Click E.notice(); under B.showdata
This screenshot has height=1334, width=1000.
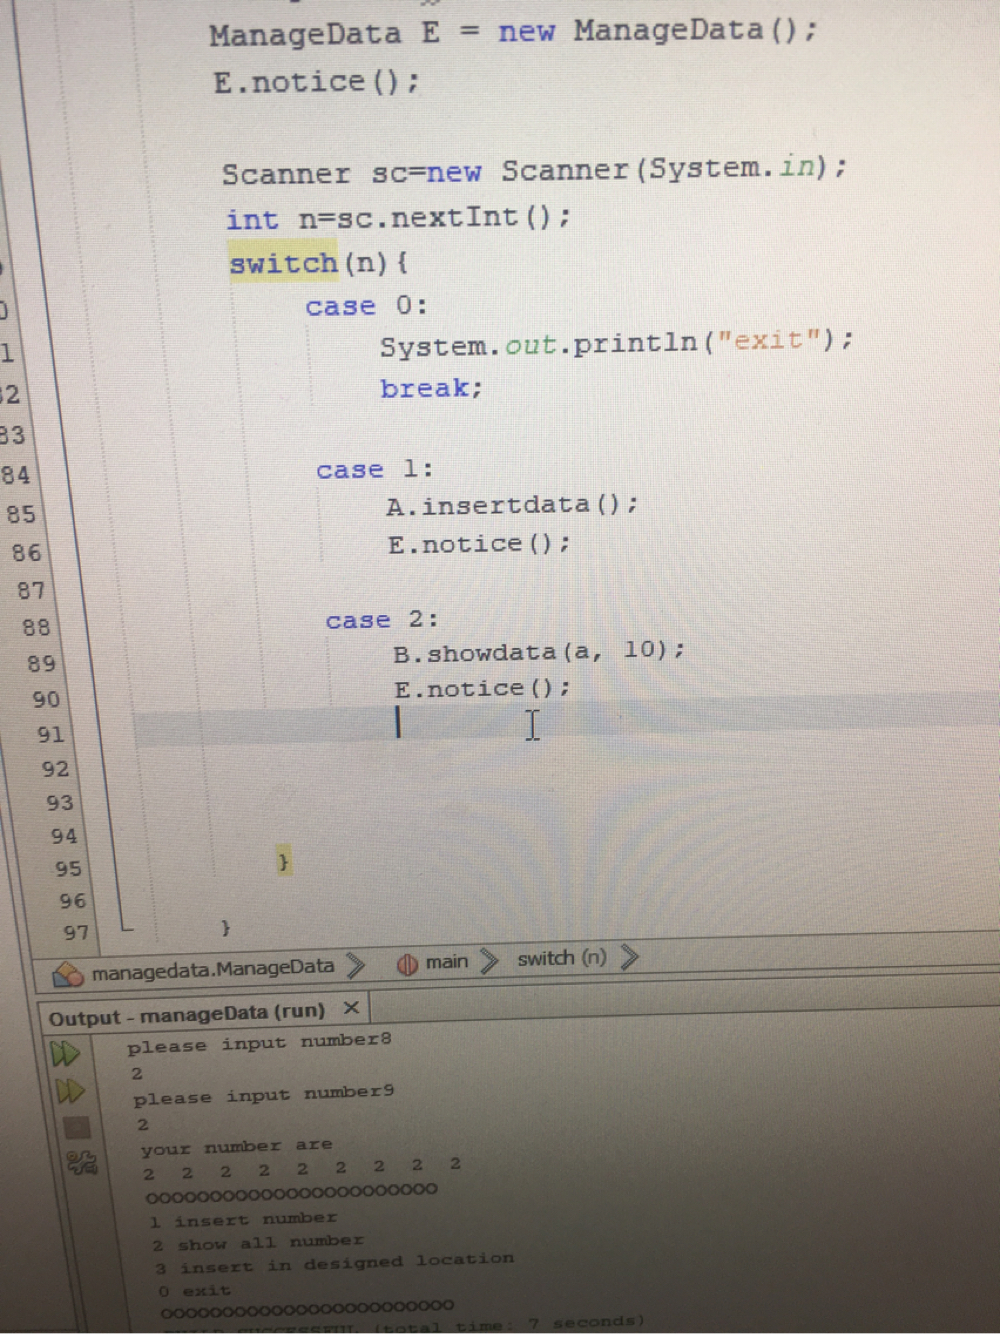pos(482,689)
